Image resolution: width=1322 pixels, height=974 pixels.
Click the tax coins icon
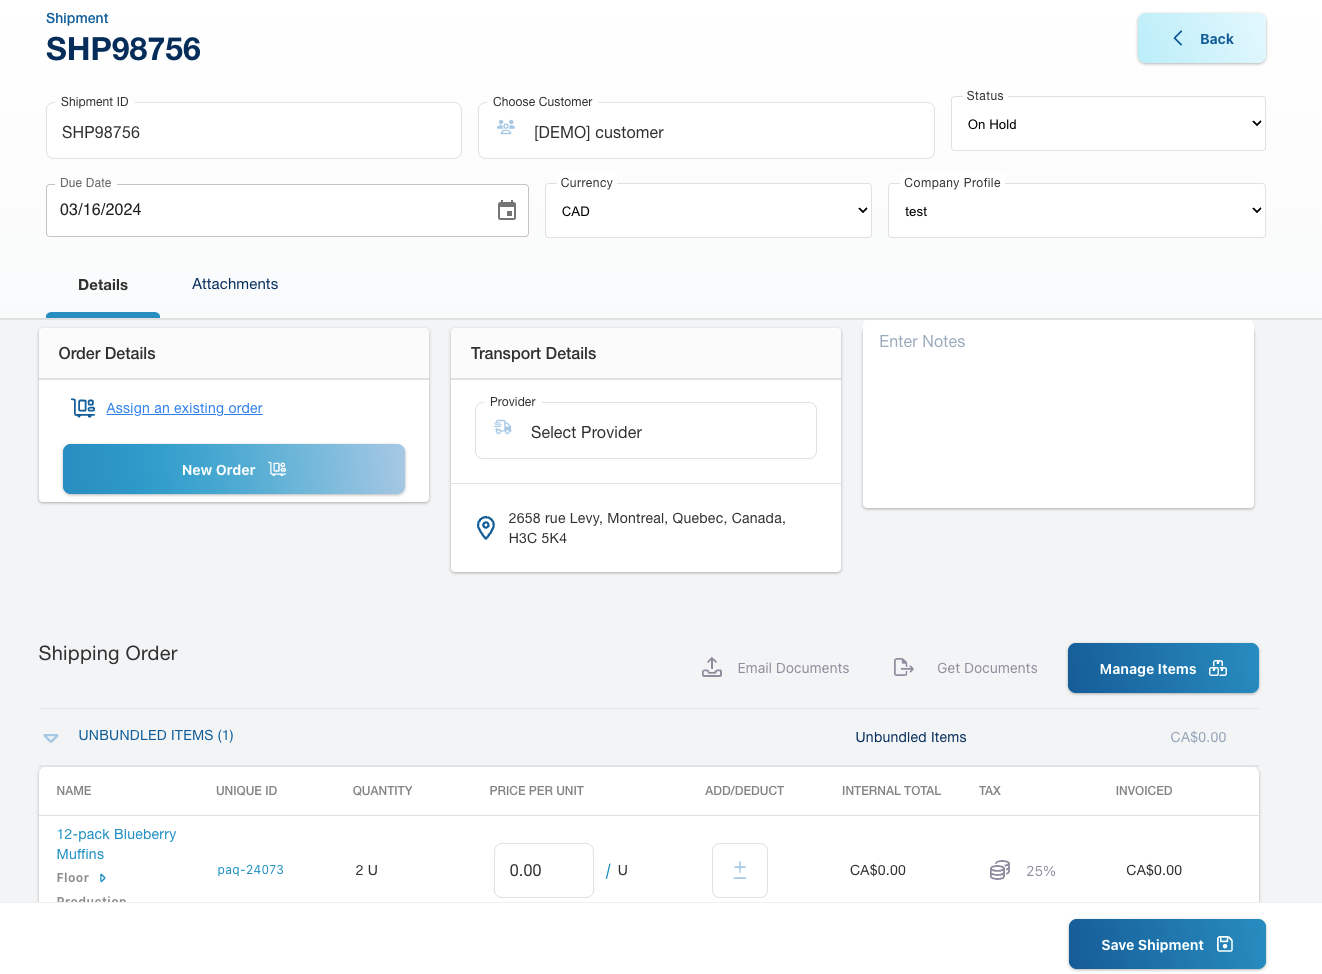click(1000, 870)
